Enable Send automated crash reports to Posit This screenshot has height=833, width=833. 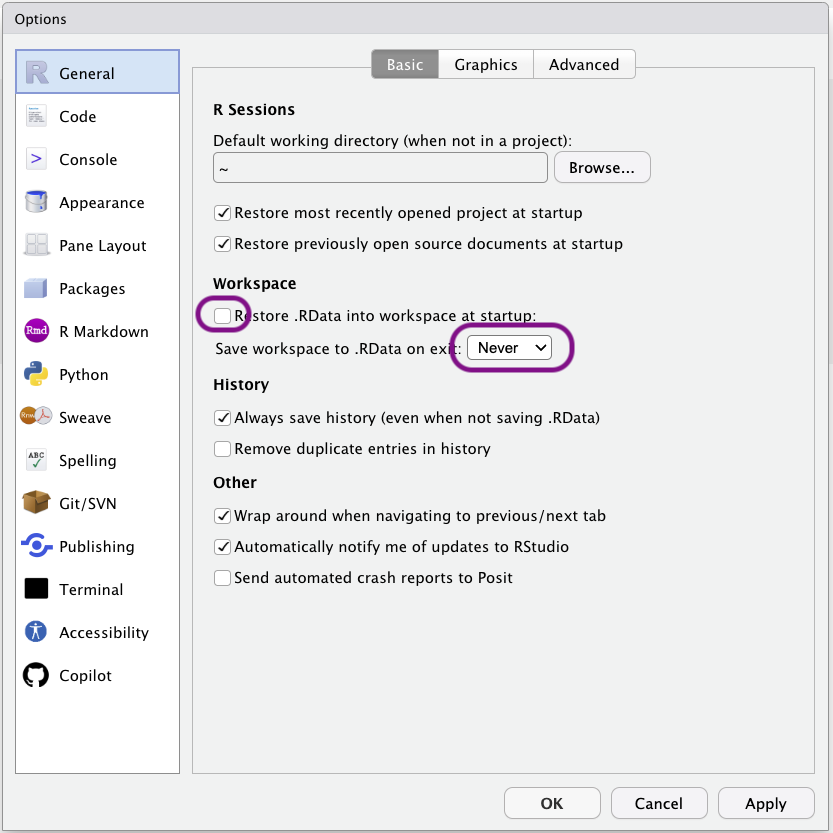coord(222,578)
